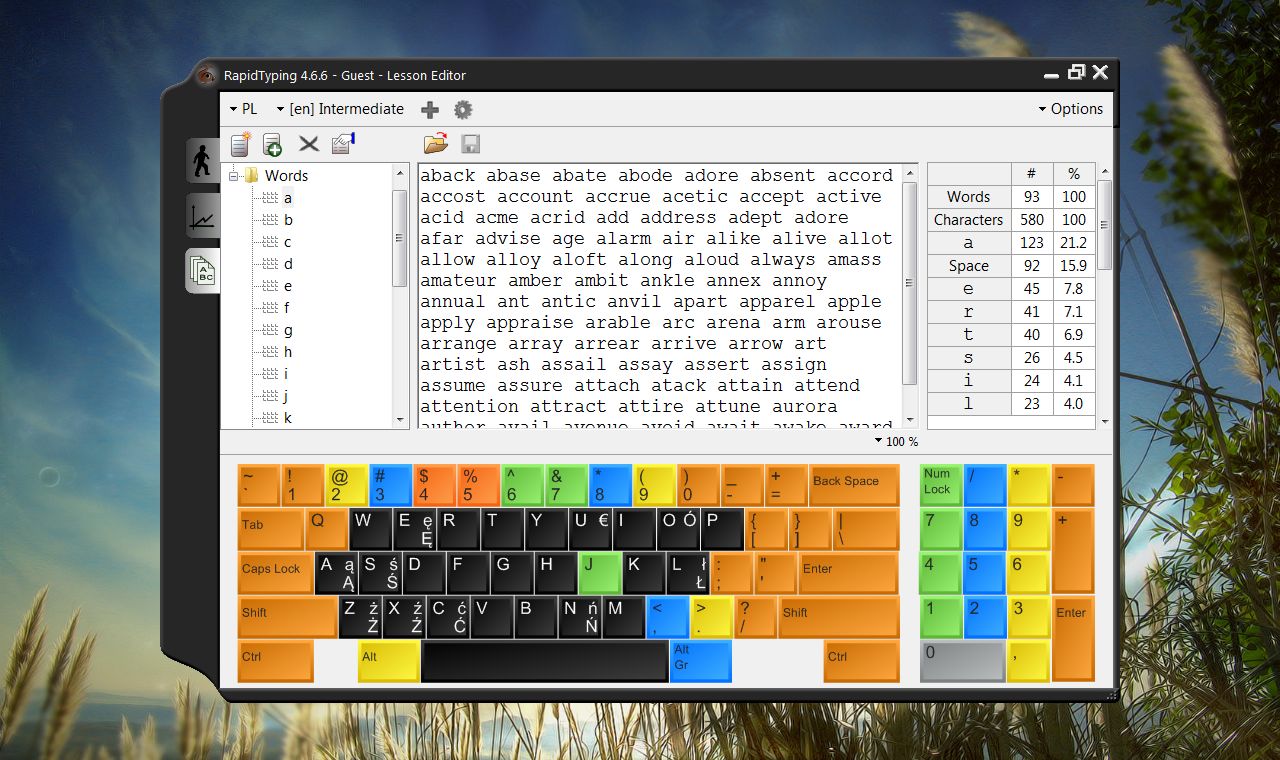Select lesson 'c' in Words tree
The height and width of the screenshot is (760, 1280).
click(x=288, y=242)
